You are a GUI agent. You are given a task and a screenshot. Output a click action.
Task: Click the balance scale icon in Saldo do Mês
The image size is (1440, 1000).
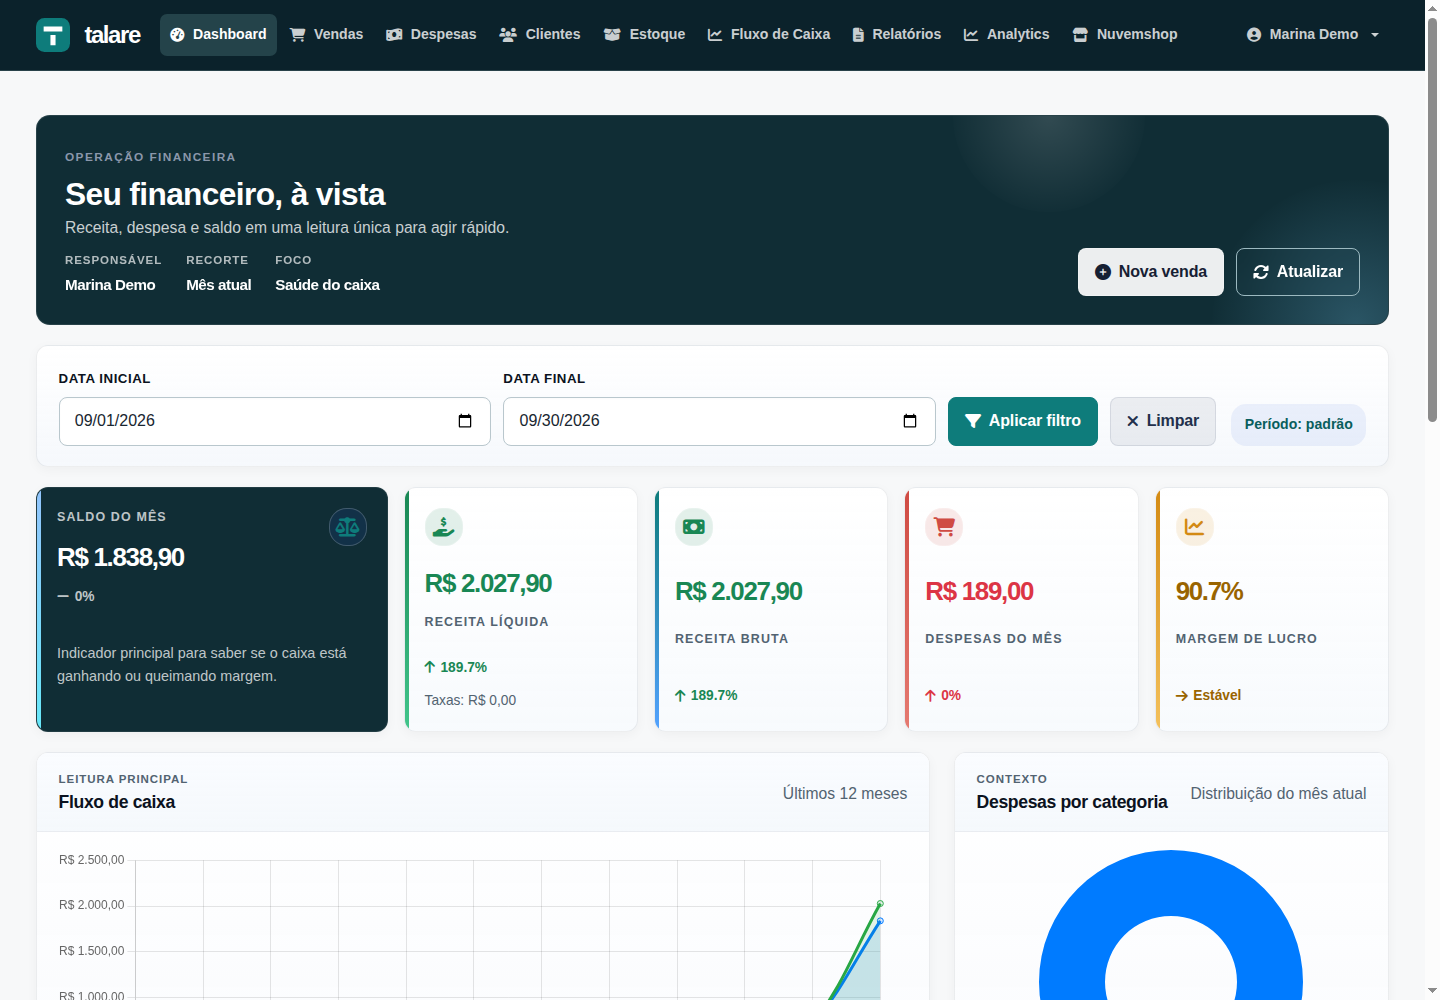coord(348,527)
